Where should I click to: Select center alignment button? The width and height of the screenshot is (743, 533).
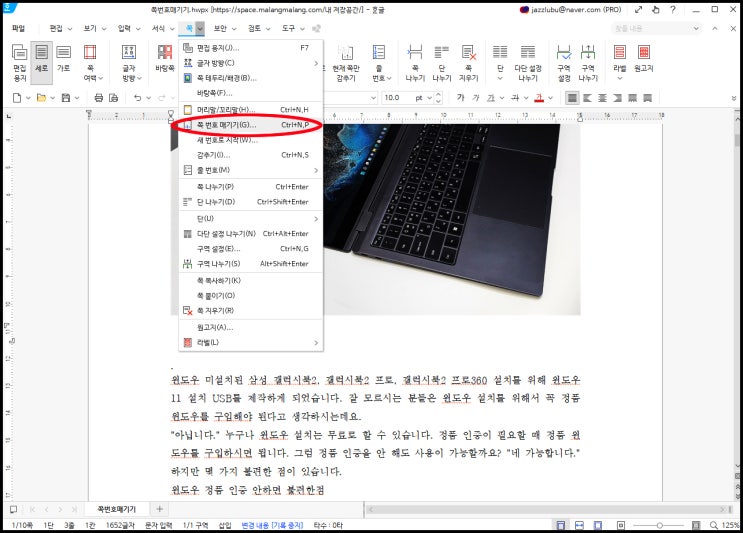(602, 98)
